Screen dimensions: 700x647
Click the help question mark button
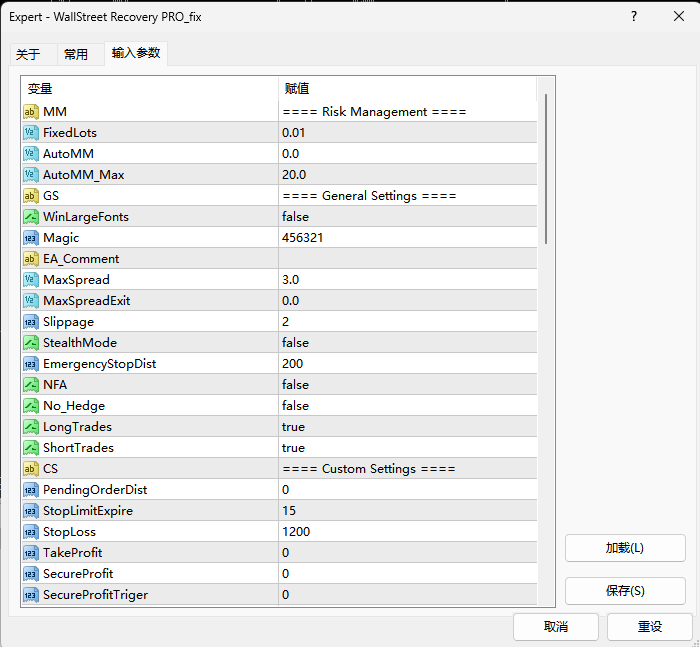coord(634,17)
